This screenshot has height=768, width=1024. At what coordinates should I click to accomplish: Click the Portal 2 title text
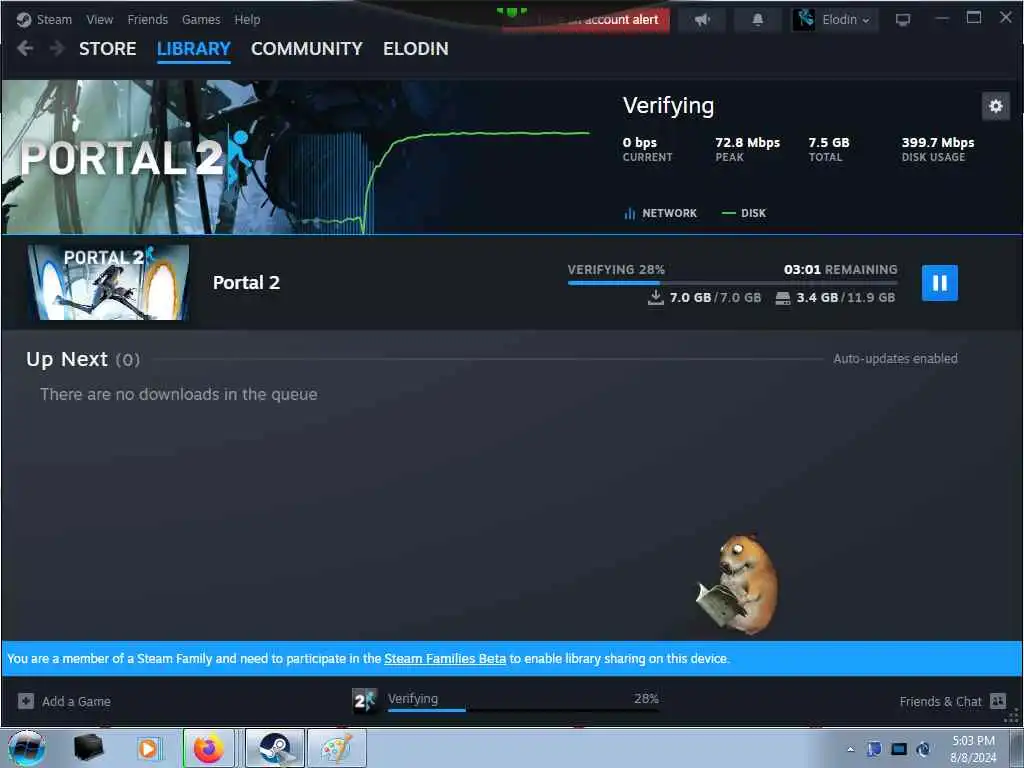(x=246, y=283)
